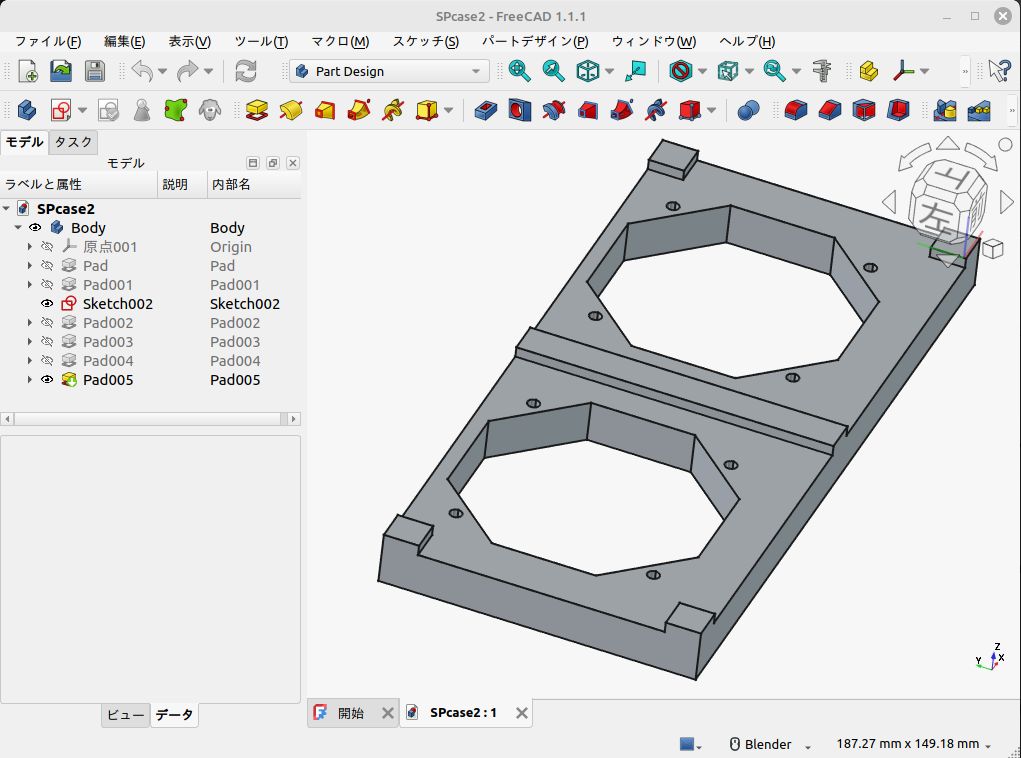The image size is (1021, 758).
Task: Open the パートデザイン(P) menu
Action: (535, 41)
